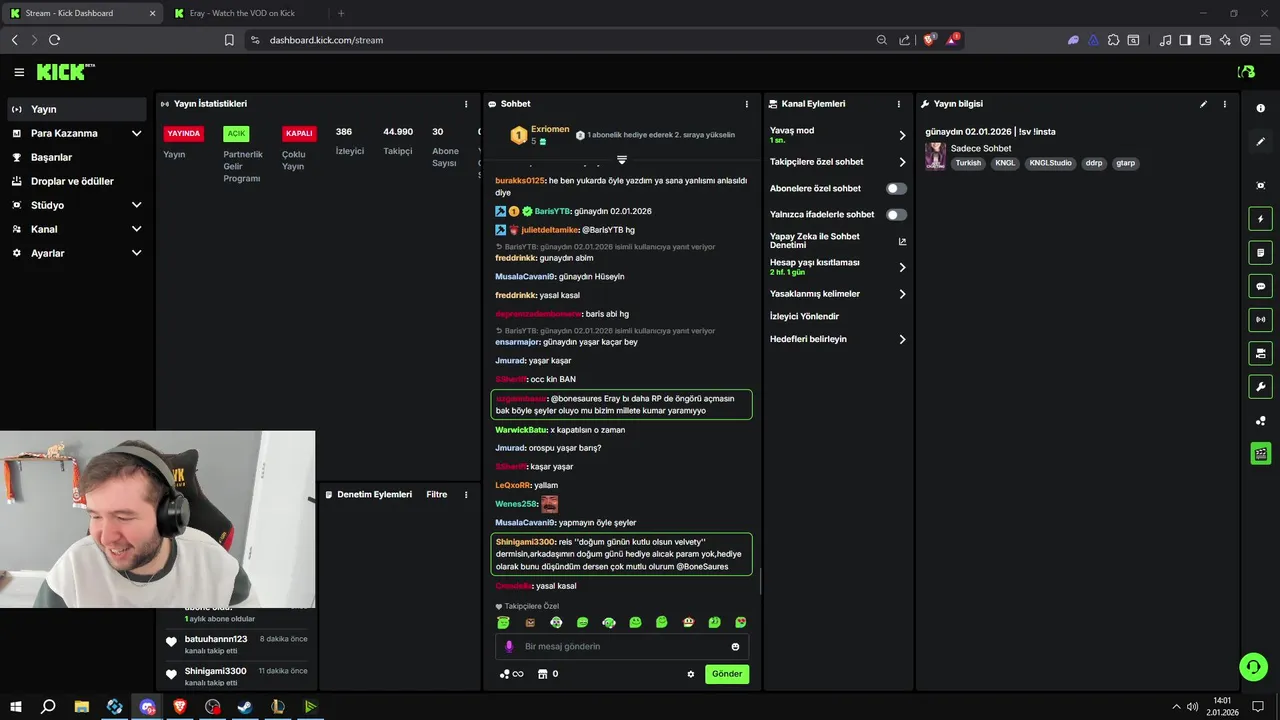
Task: Open Hedefleri belirleyin settings
Action: coord(838,339)
